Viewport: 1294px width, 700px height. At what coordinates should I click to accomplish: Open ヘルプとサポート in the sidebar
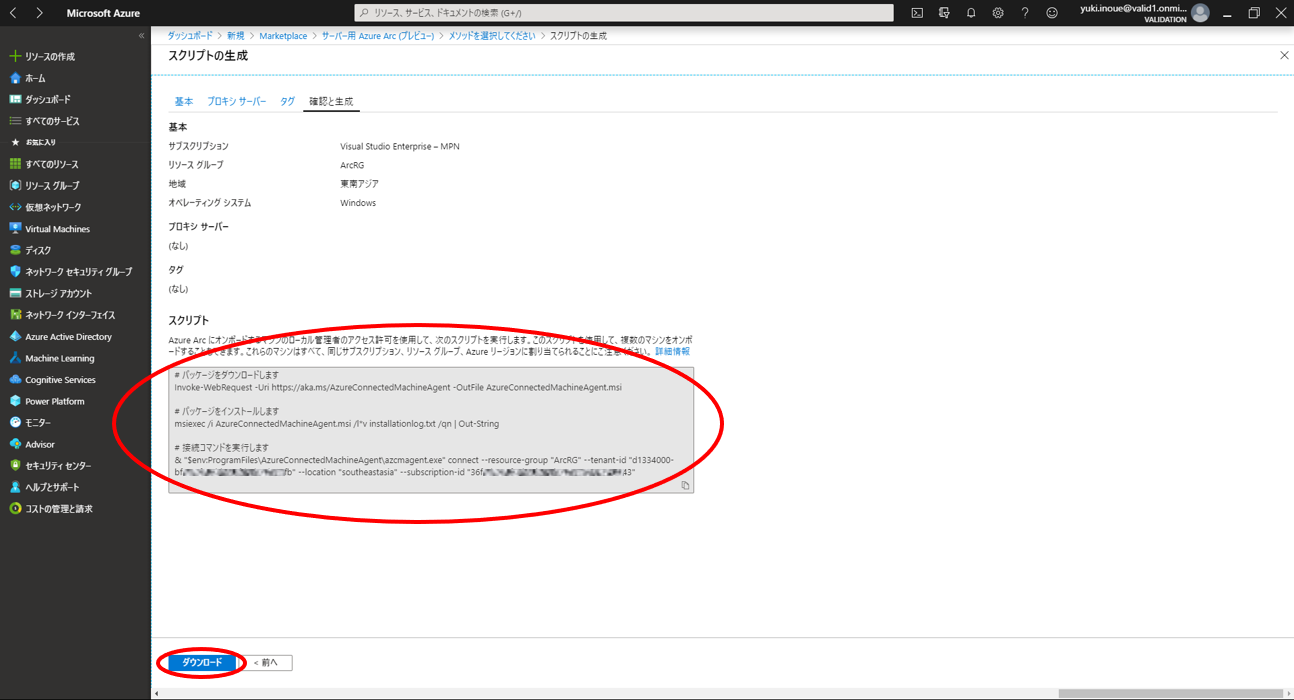point(52,487)
